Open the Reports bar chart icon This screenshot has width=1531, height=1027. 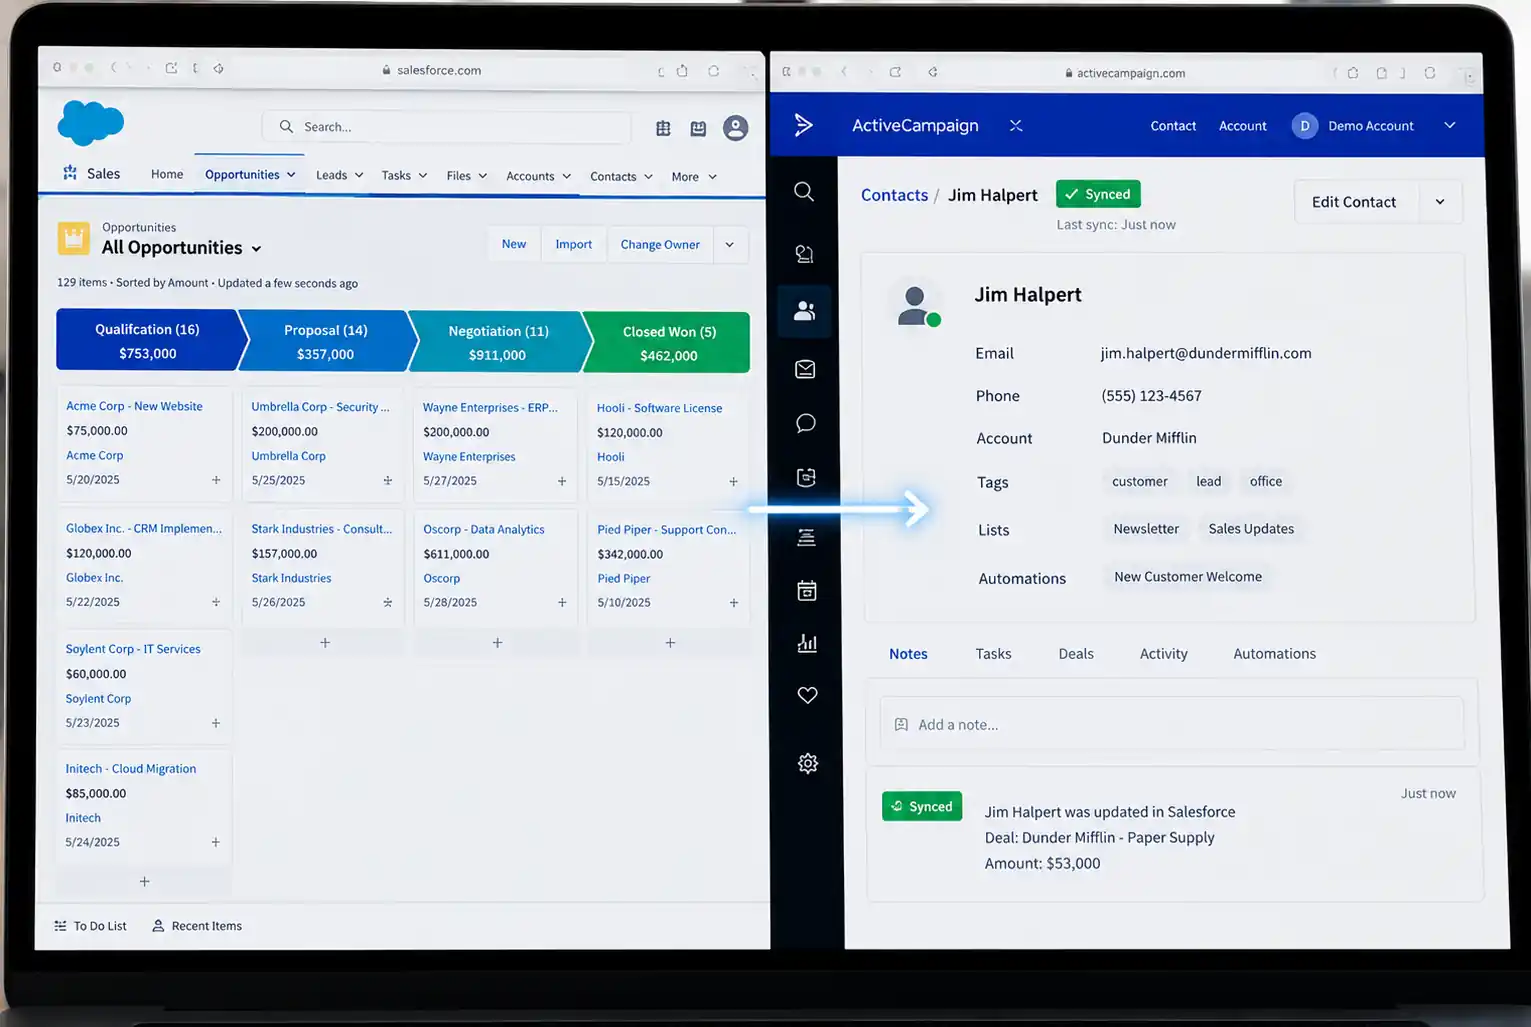pos(807,643)
